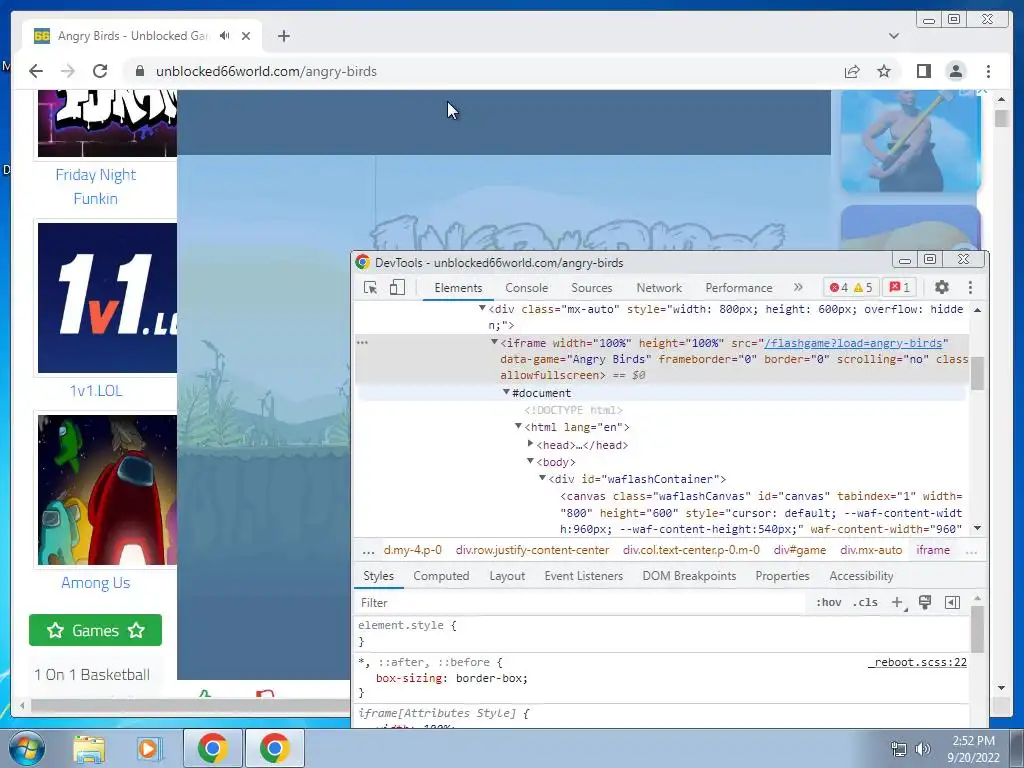Screen dimensions: 1024x768
Task: Close the Angry Birds browser tab
Action: pyautogui.click(x=246, y=36)
